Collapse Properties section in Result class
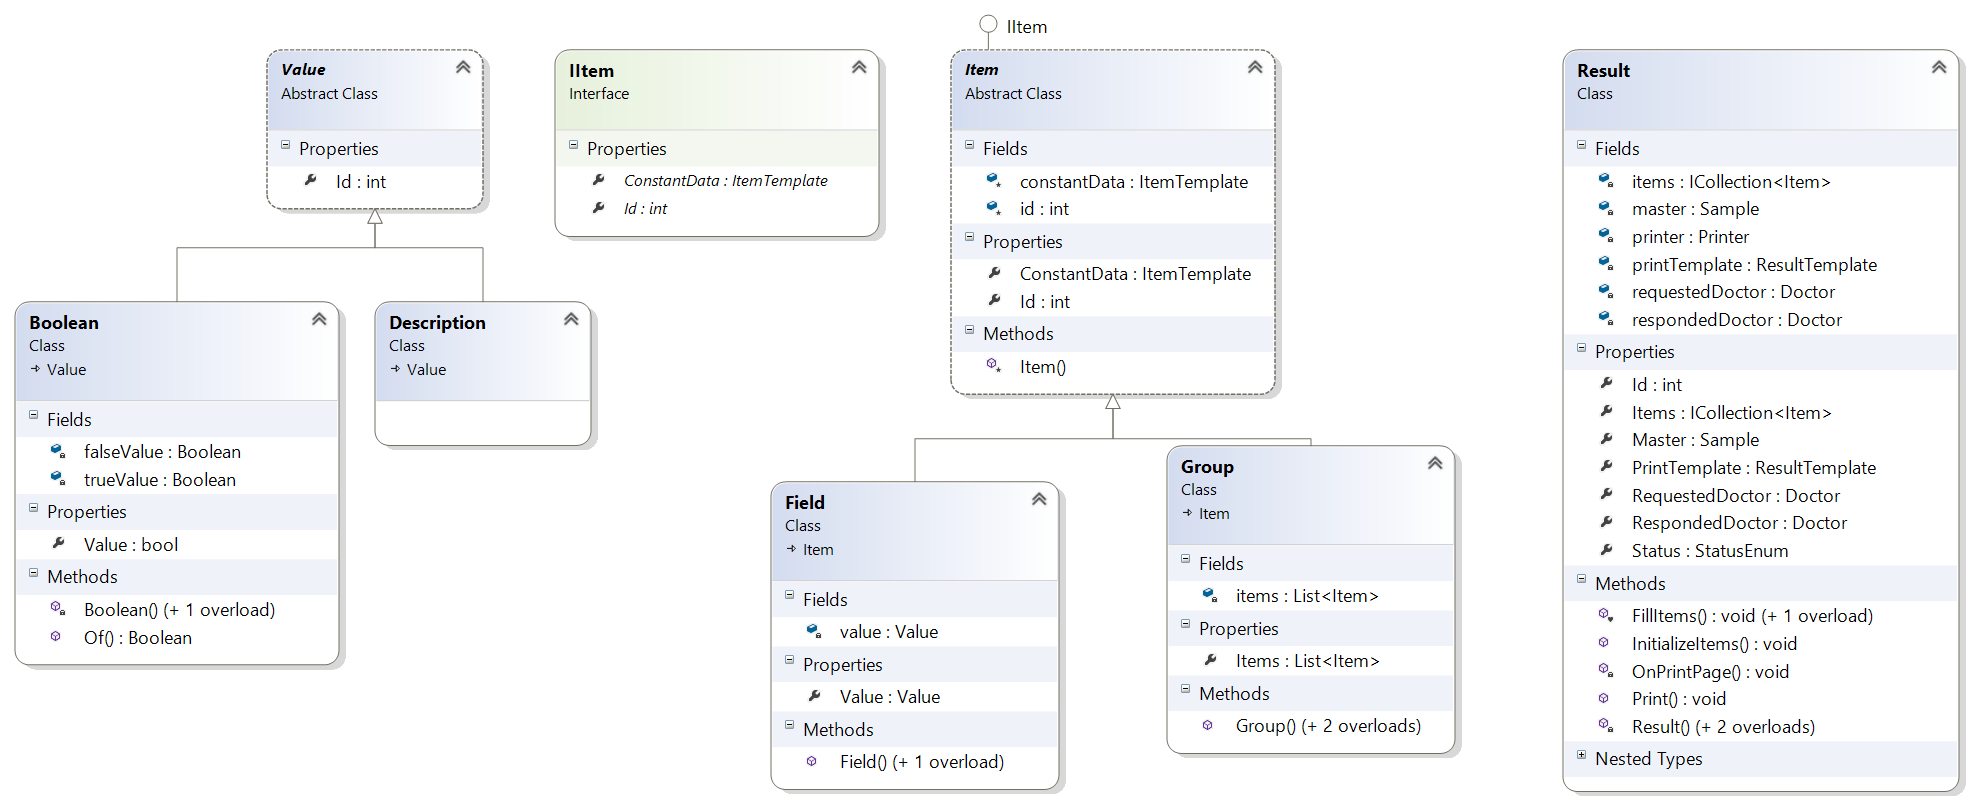Screen dimensions: 1972x805 (1581, 348)
